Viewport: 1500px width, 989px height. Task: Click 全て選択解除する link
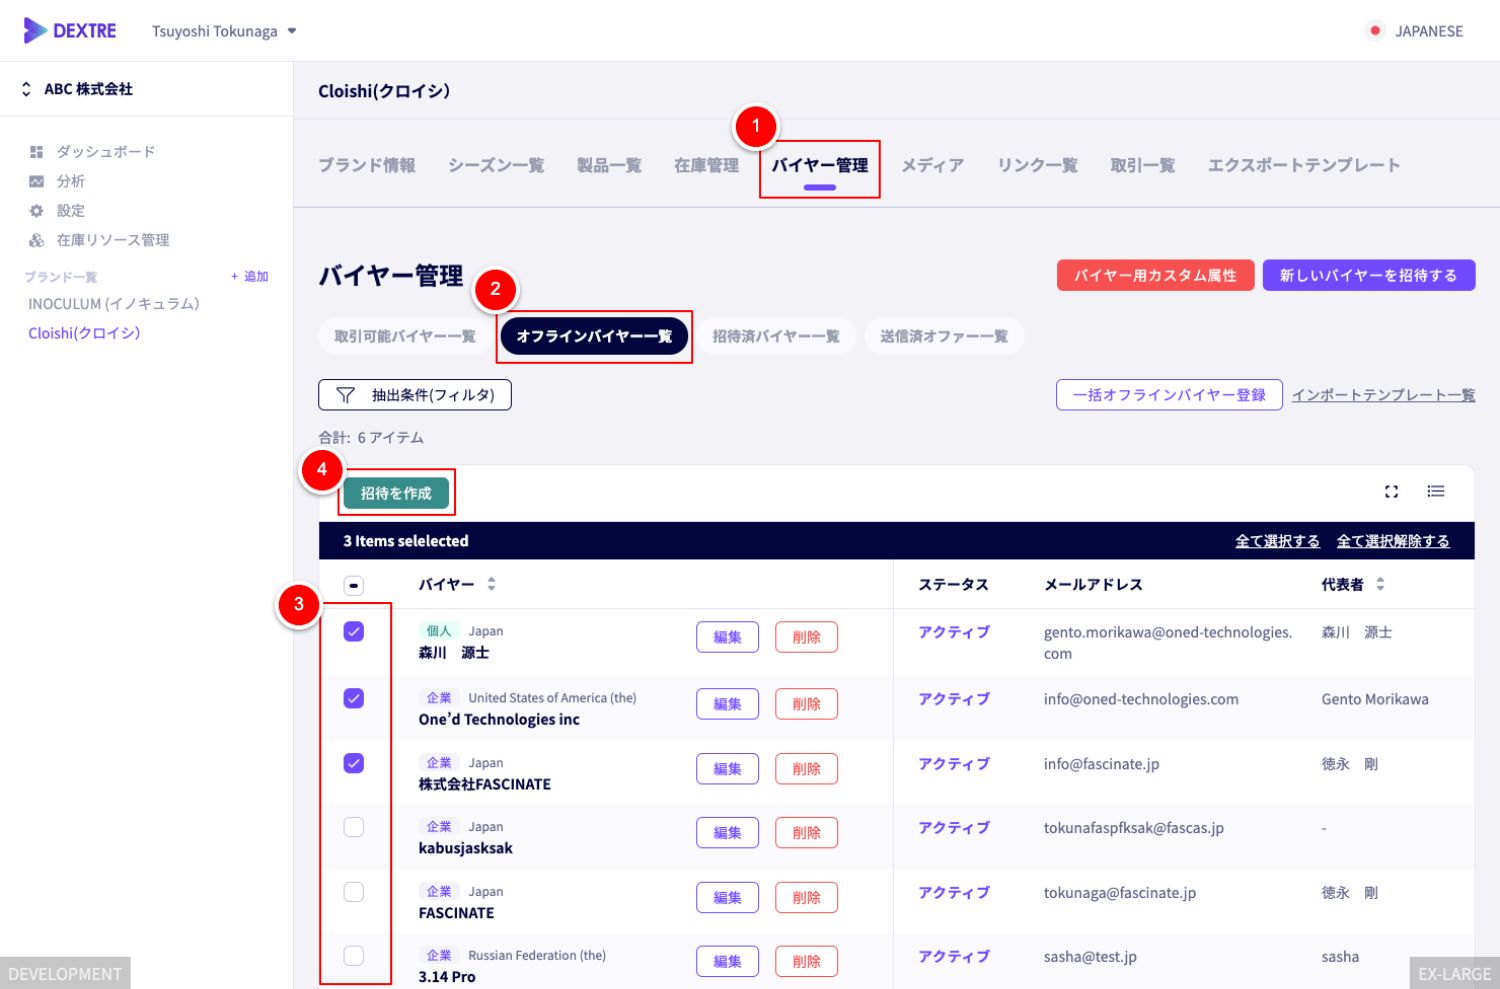click(1393, 541)
